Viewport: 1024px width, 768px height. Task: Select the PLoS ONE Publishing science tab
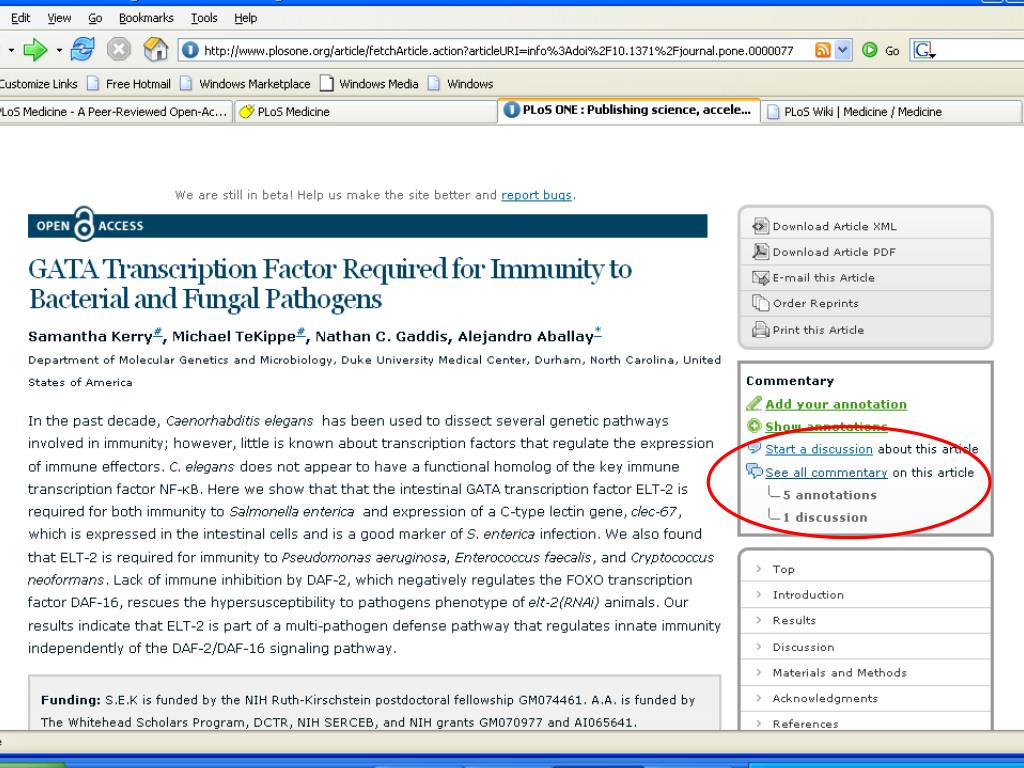(629, 110)
